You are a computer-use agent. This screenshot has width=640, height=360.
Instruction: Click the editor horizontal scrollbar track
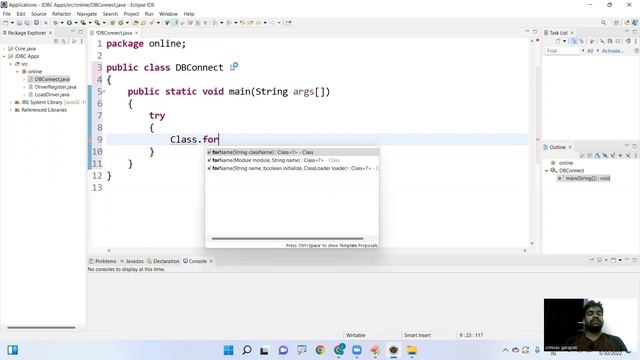click(x=316, y=251)
